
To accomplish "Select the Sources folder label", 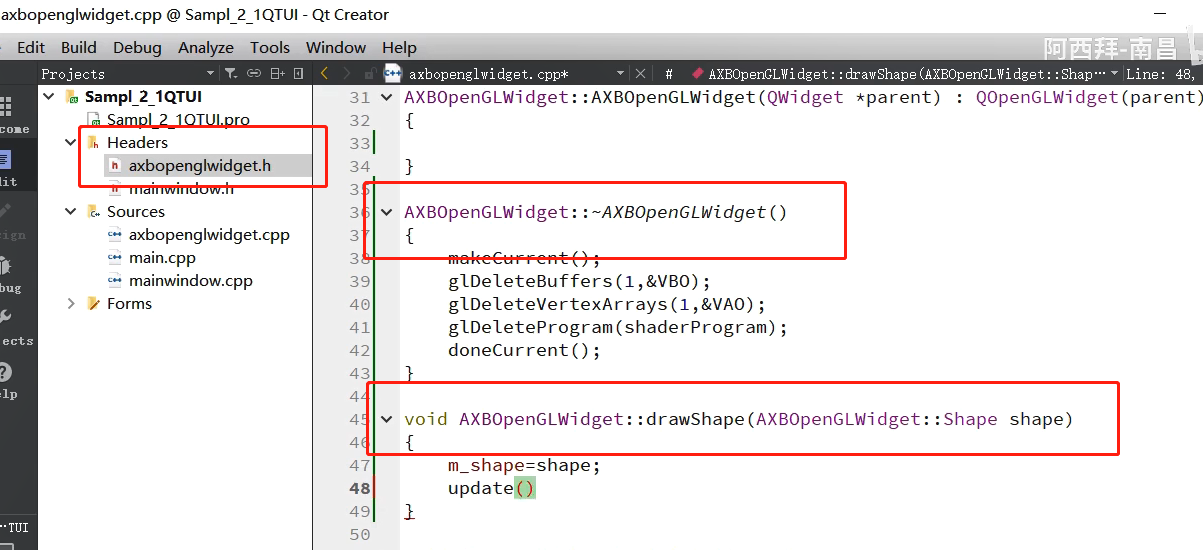I will (x=136, y=211).
